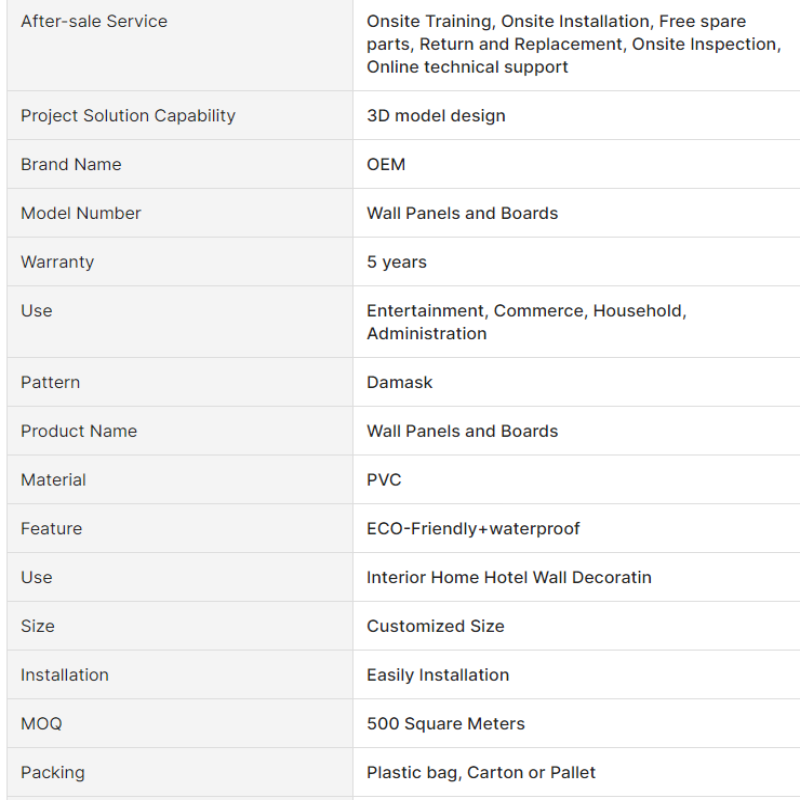Click the Pattern label
Viewport: 800px width, 800px height.
click(x=50, y=383)
